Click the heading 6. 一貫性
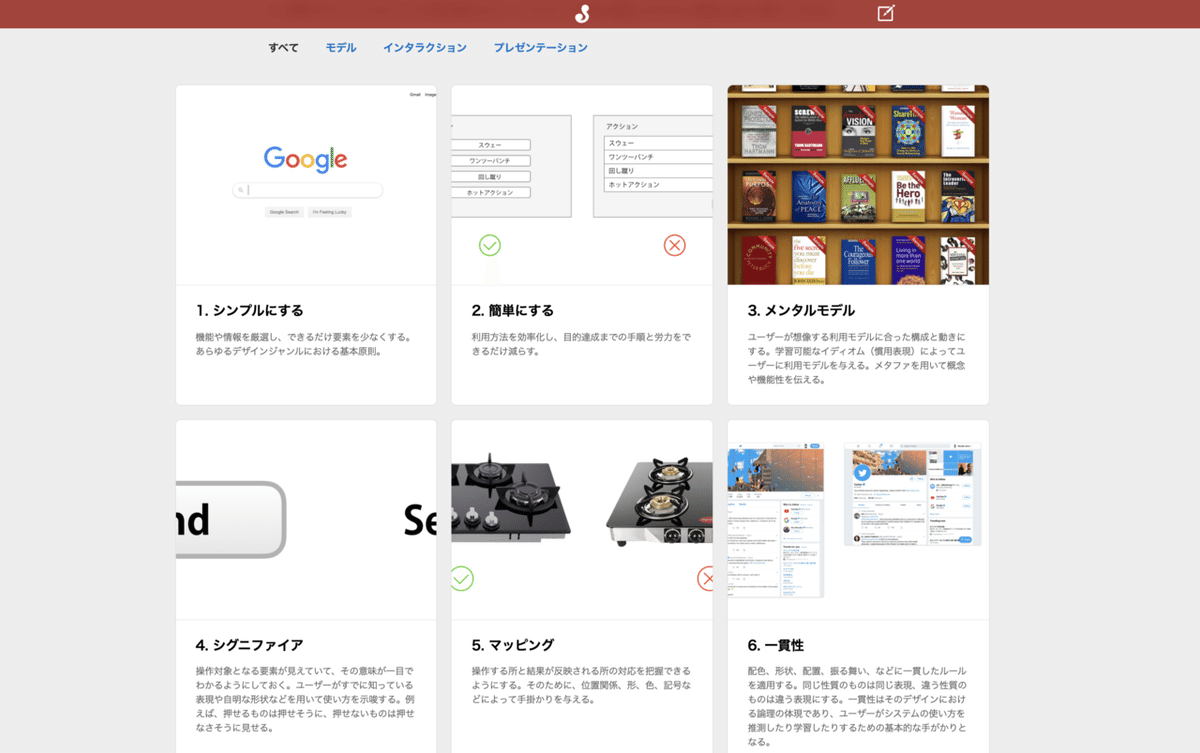This screenshot has width=1200, height=753. [776, 645]
